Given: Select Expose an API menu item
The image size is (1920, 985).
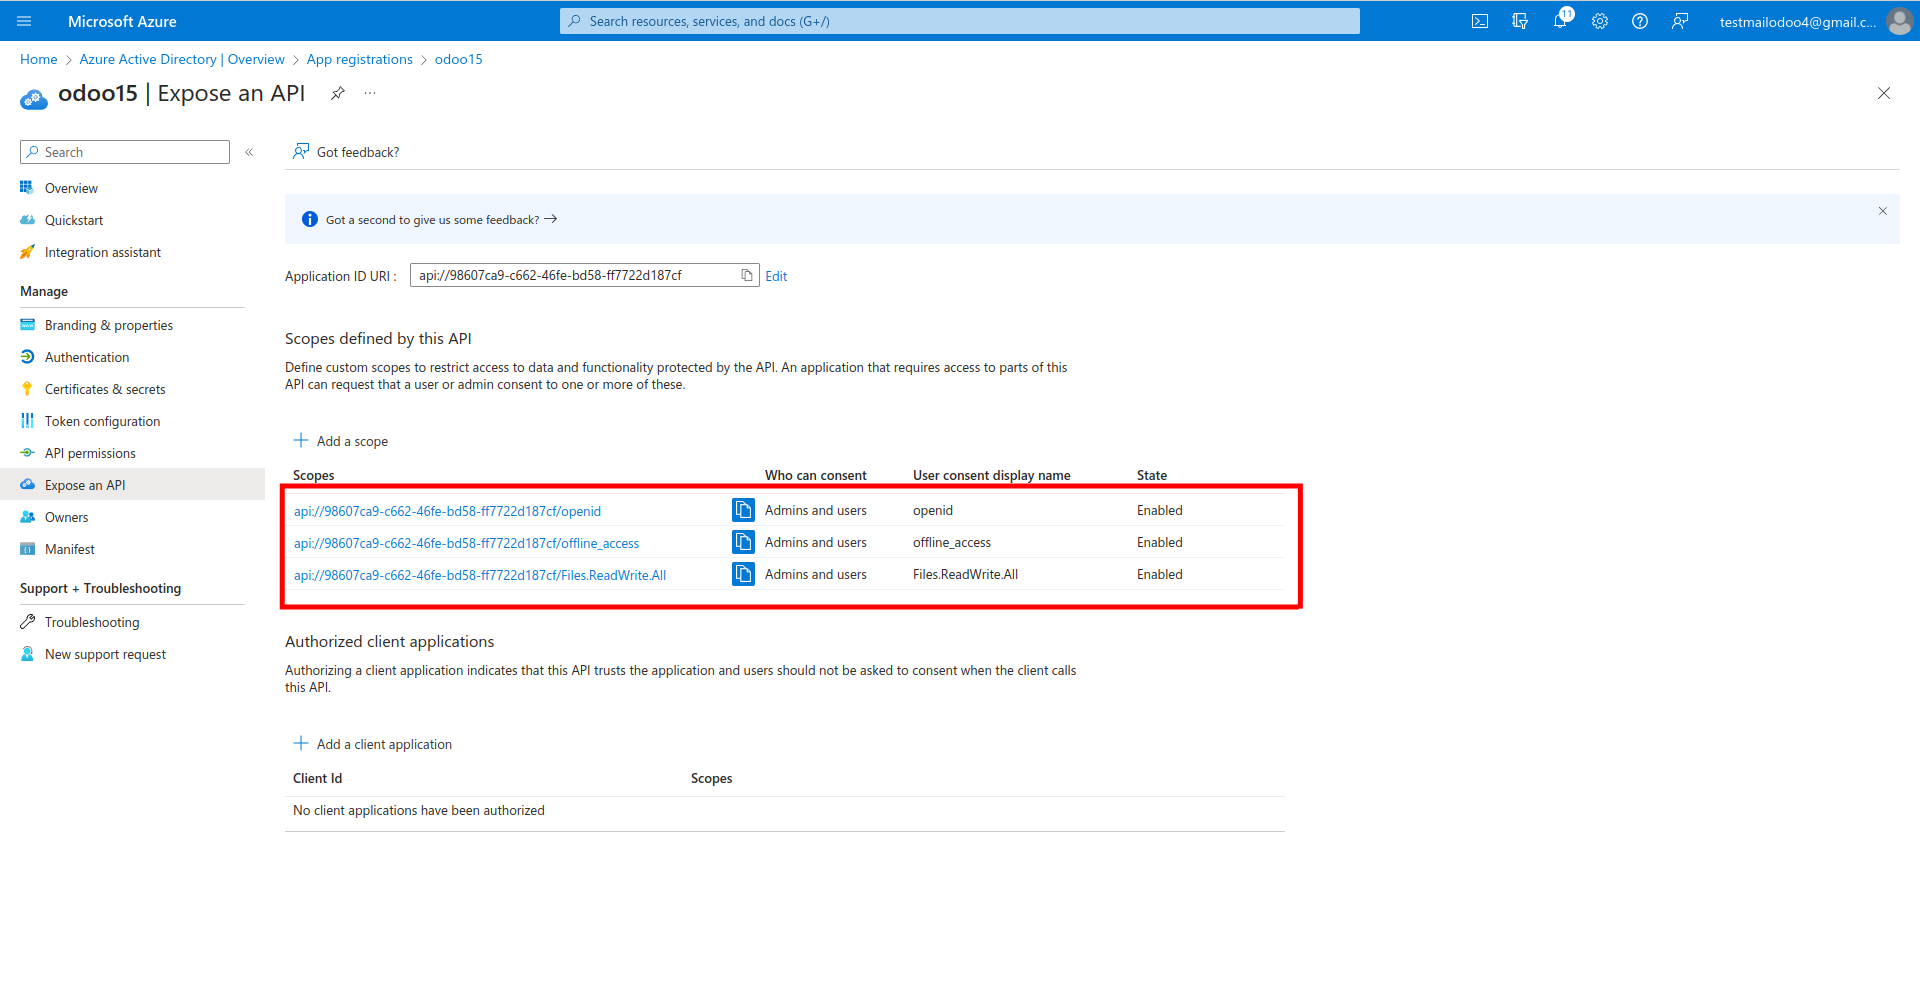Looking at the screenshot, I should click(132, 485).
